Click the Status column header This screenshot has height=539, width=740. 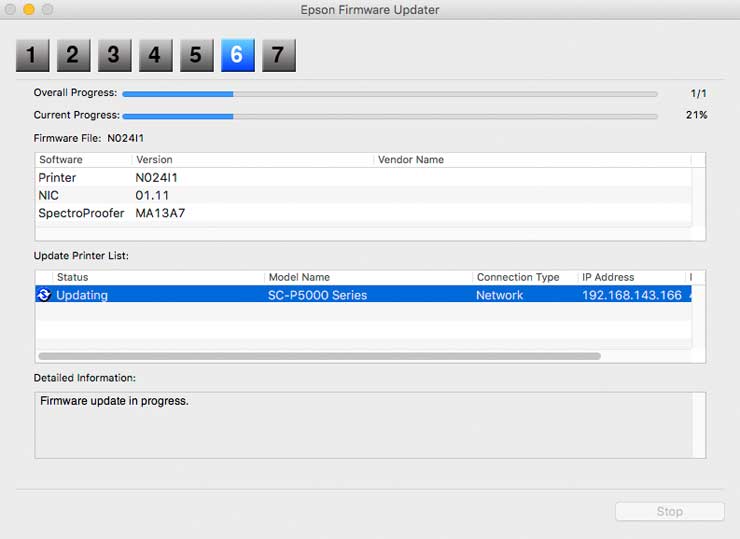(x=158, y=277)
